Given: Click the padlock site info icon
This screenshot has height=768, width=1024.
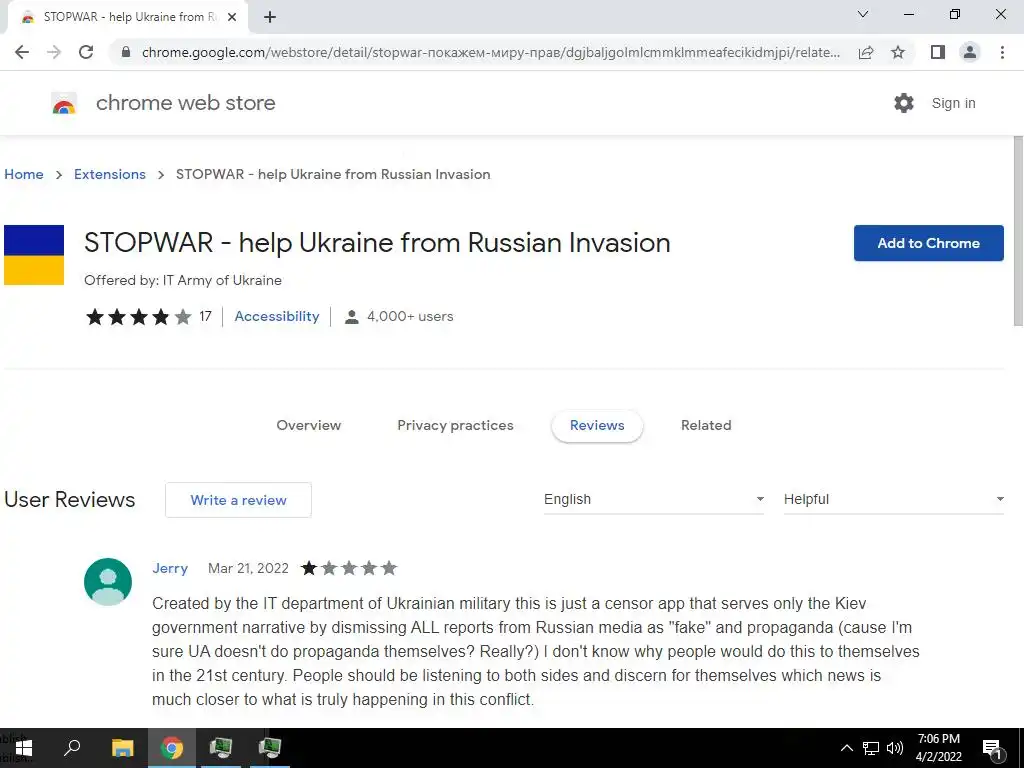Looking at the screenshot, I should pyautogui.click(x=126, y=52).
